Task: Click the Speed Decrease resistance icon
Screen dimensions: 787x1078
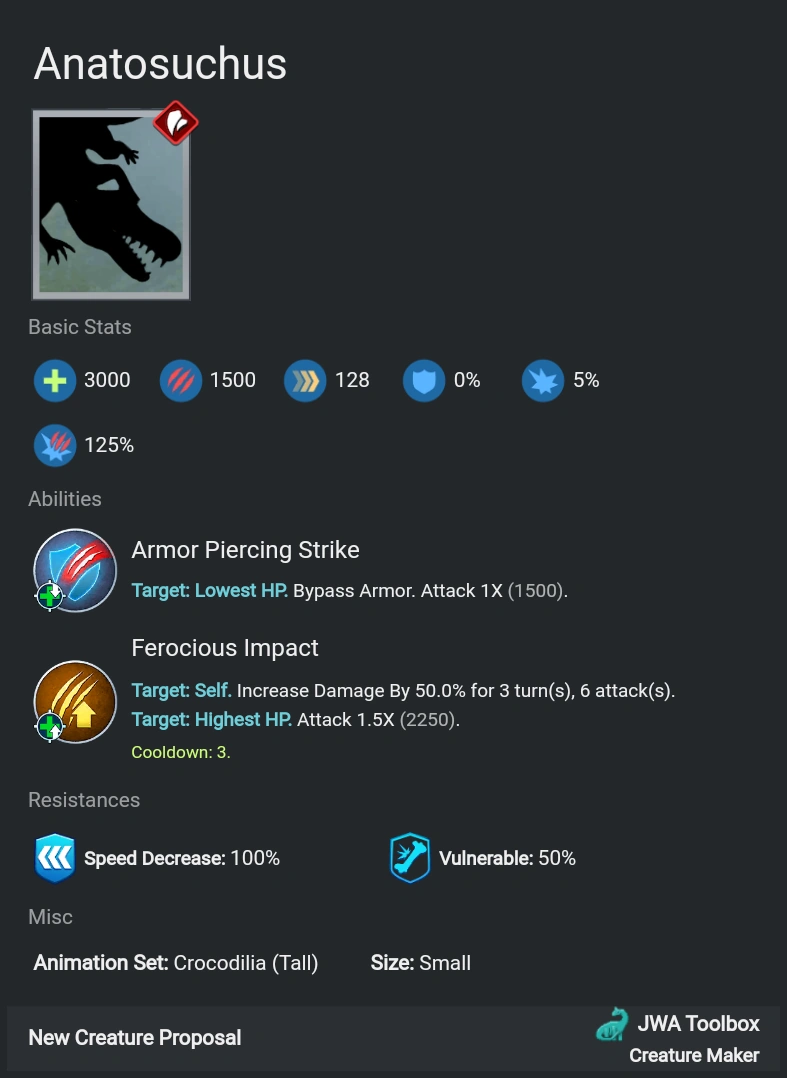Action: 55,858
